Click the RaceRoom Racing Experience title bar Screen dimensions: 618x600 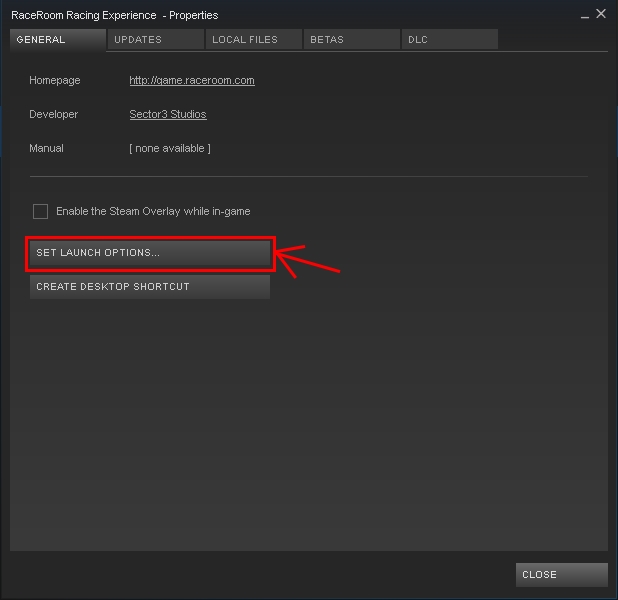pyautogui.click(x=114, y=15)
